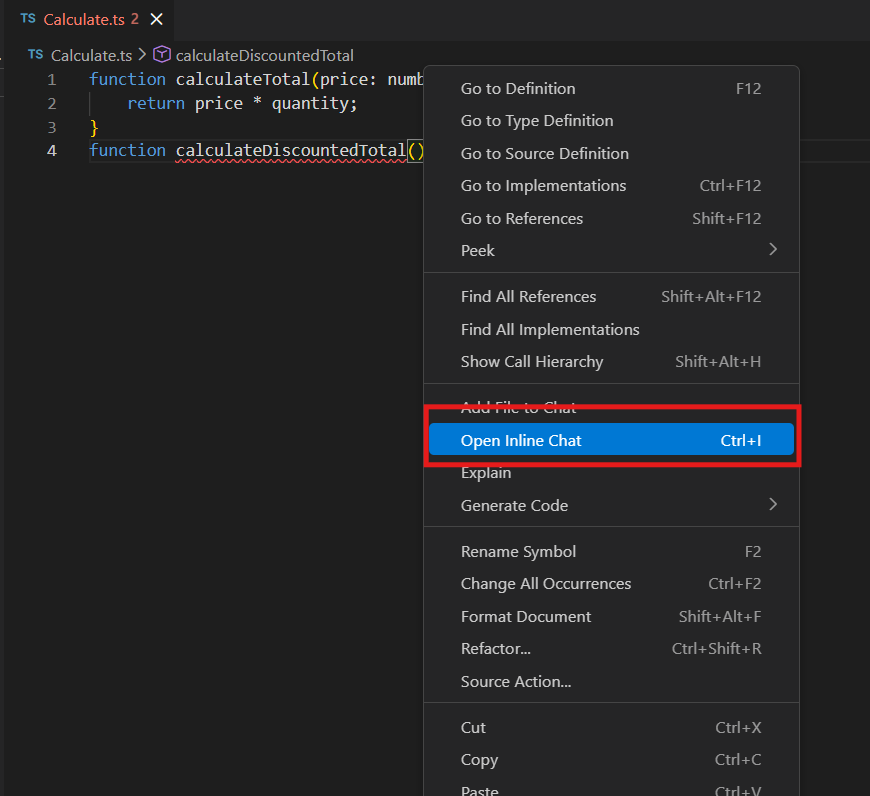Screen dimensions: 870x796
Task: Select the calculateDiscountedTotal breadcrumb
Action: (263, 55)
